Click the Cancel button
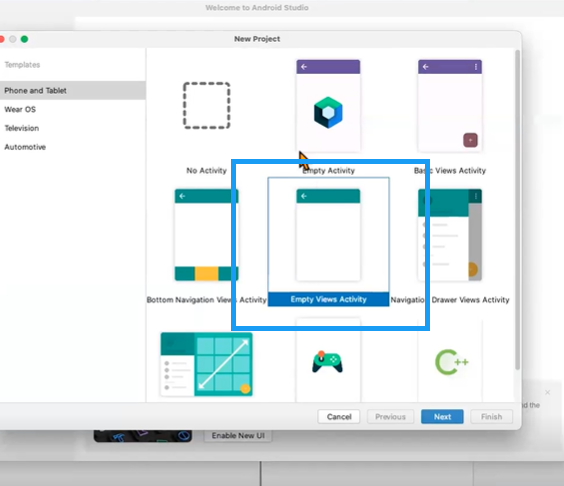Viewport: 564px width, 486px height. tap(339, 417)
